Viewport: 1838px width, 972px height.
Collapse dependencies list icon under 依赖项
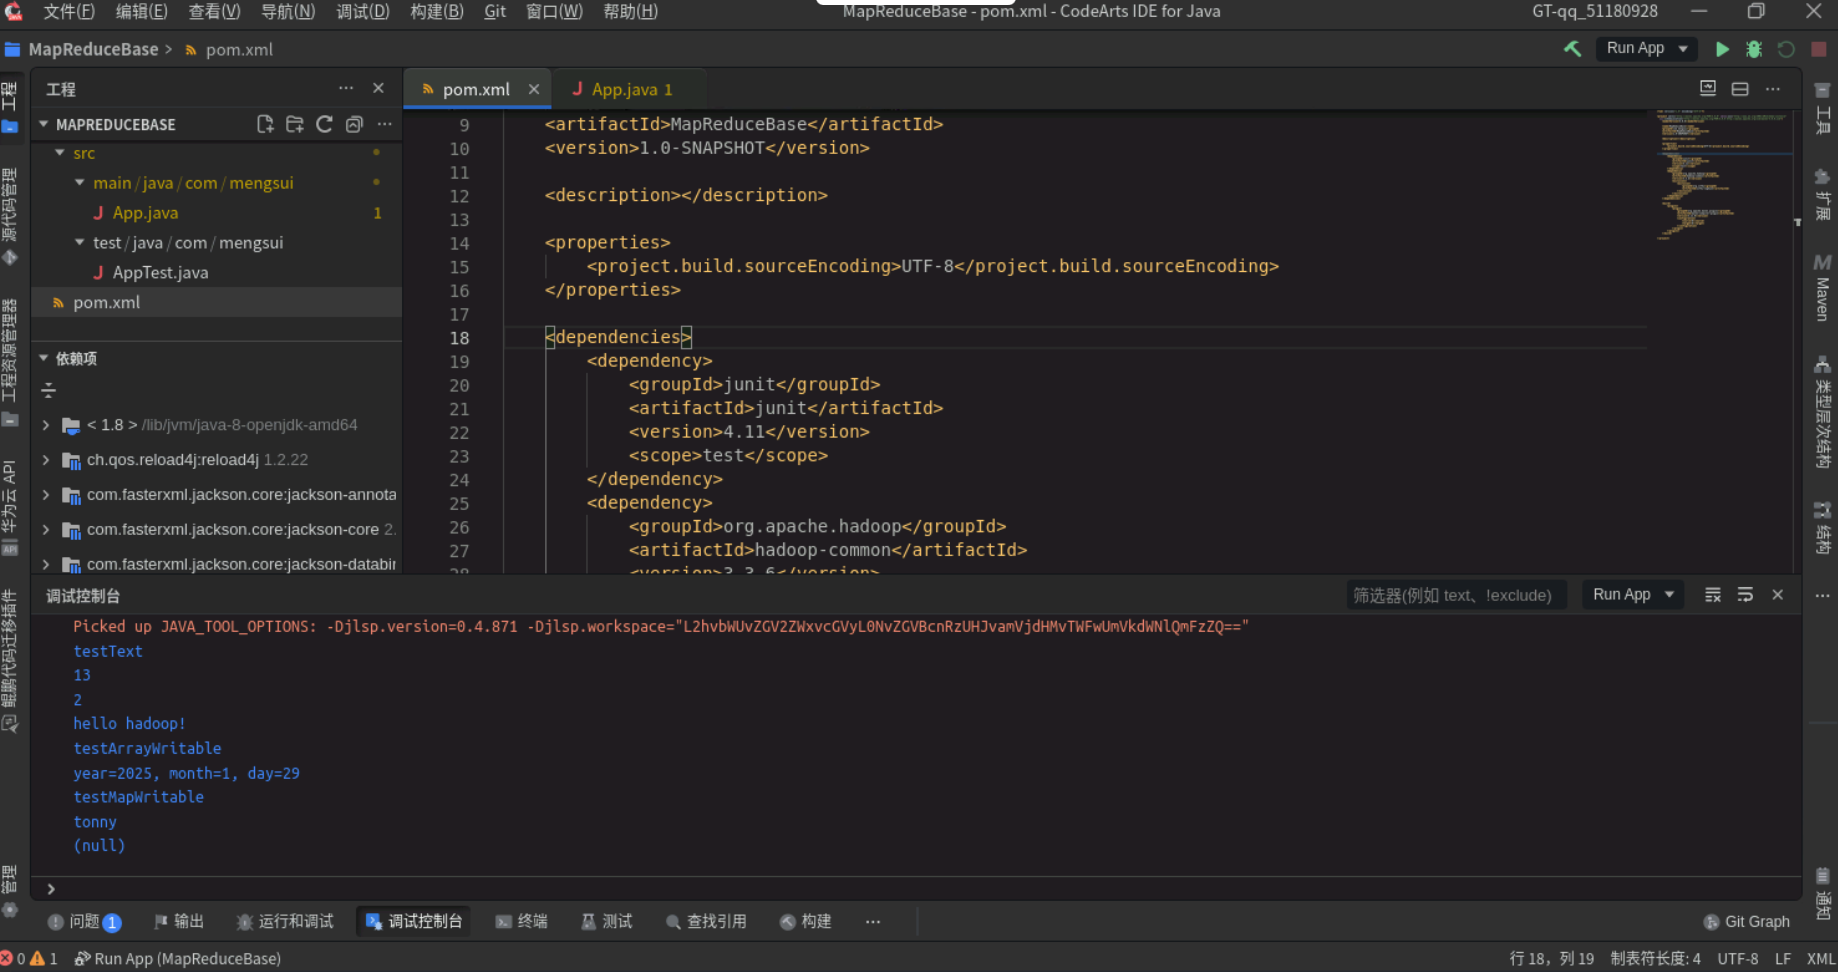point(49,391)
